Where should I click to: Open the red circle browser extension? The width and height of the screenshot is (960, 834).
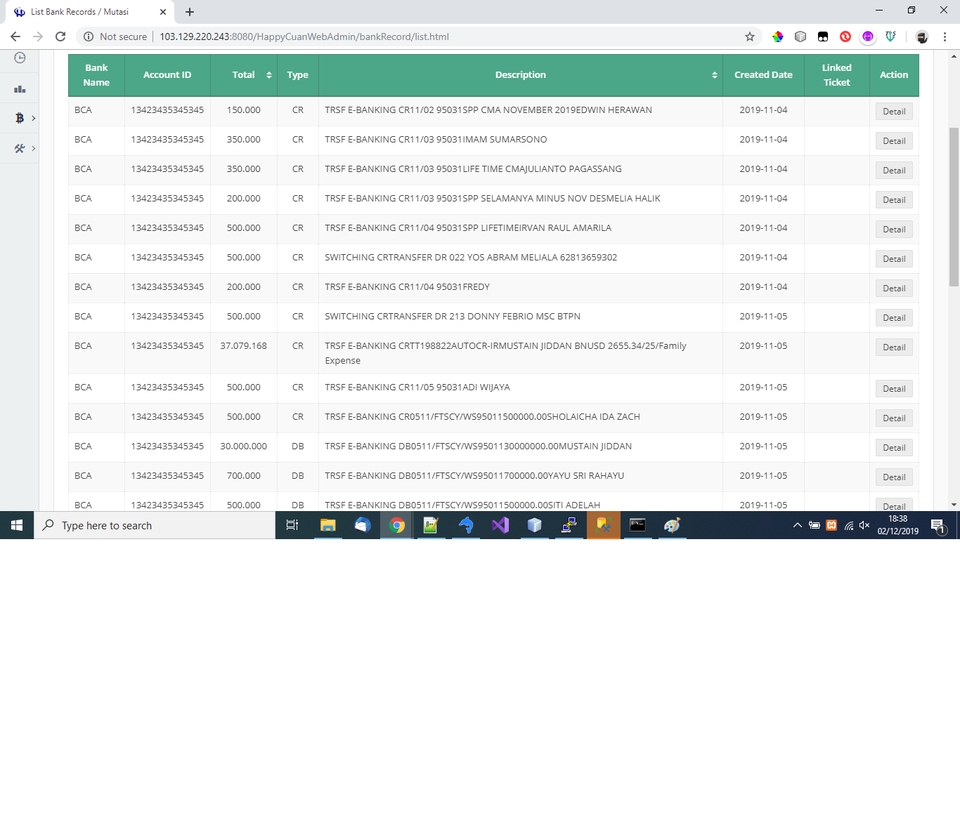tap(845, 37)
